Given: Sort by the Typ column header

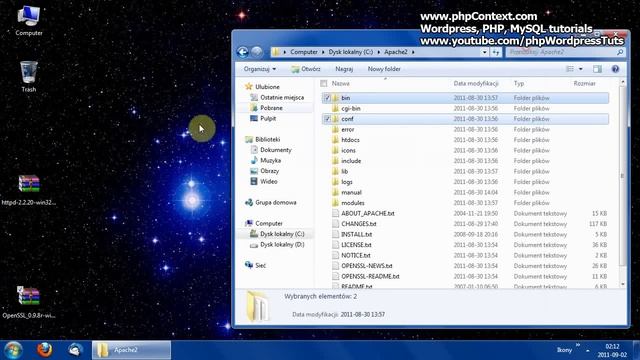Looking at the screenshot, I should tap(519, 83).
